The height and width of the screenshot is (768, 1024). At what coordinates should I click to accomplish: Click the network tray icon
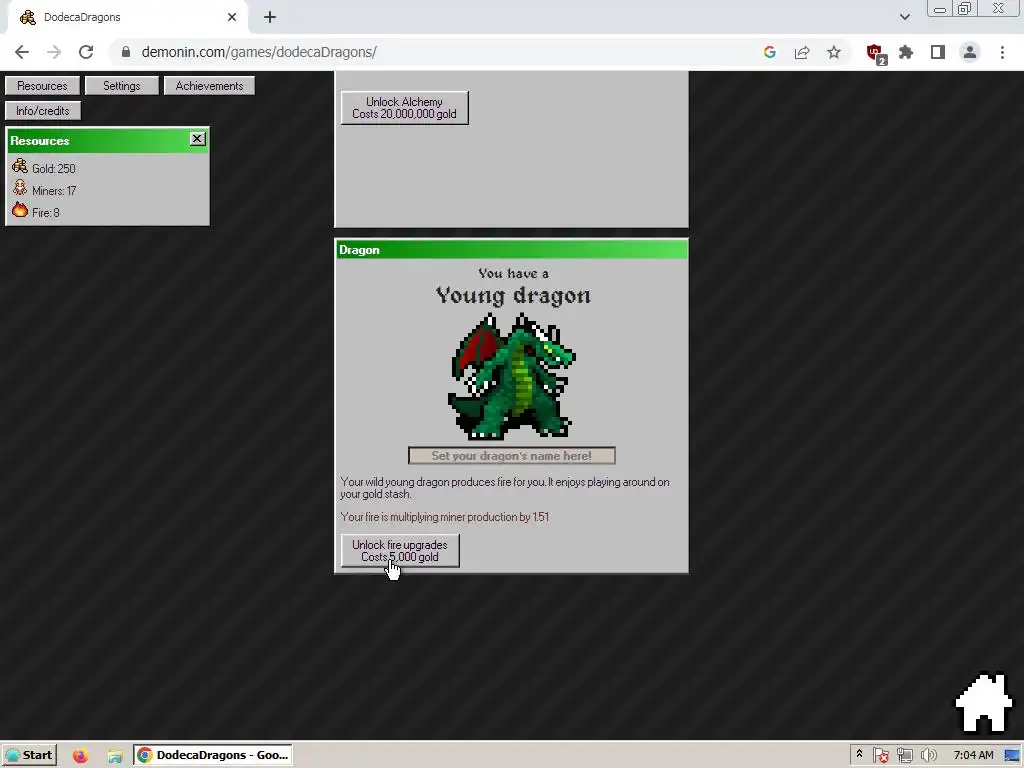point(904,756)
